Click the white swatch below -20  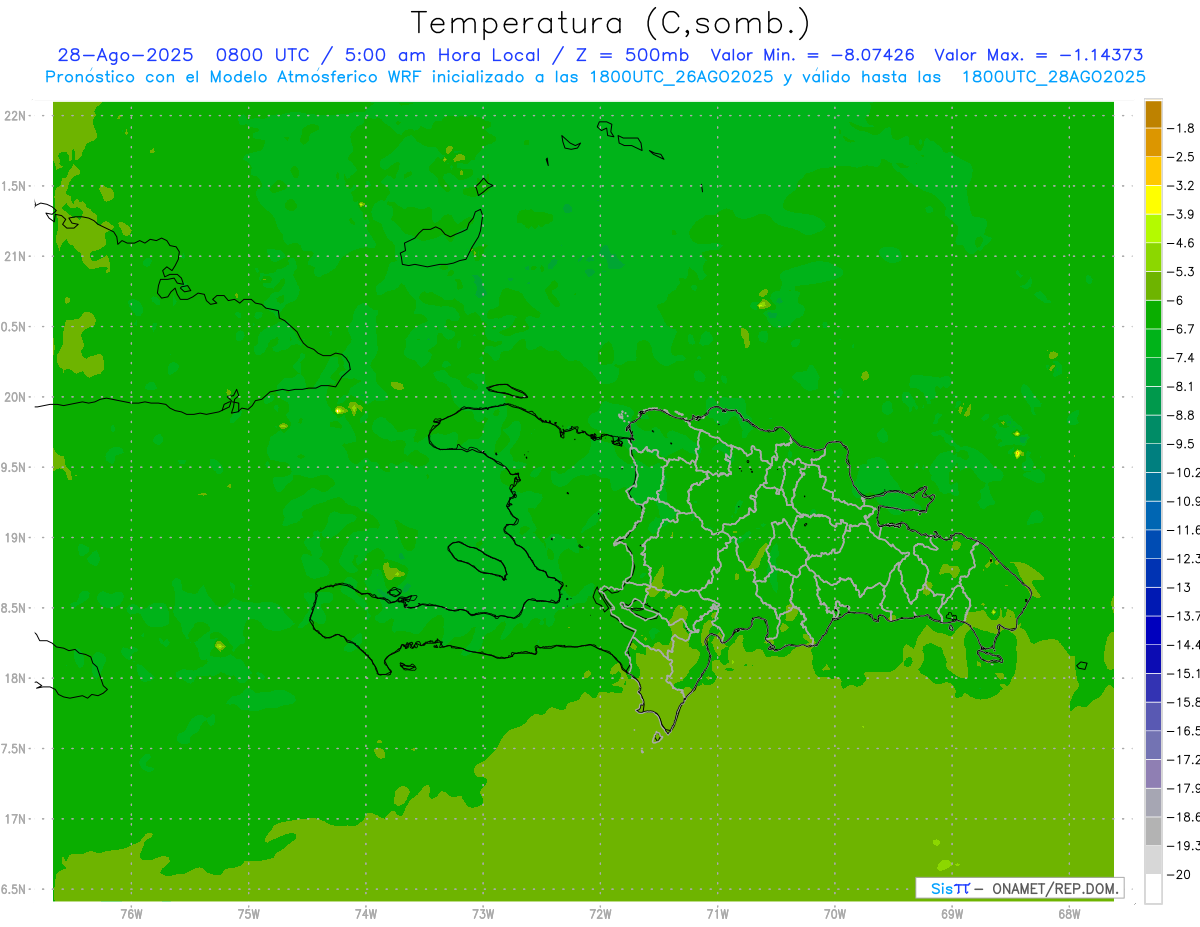(1153, 889)
